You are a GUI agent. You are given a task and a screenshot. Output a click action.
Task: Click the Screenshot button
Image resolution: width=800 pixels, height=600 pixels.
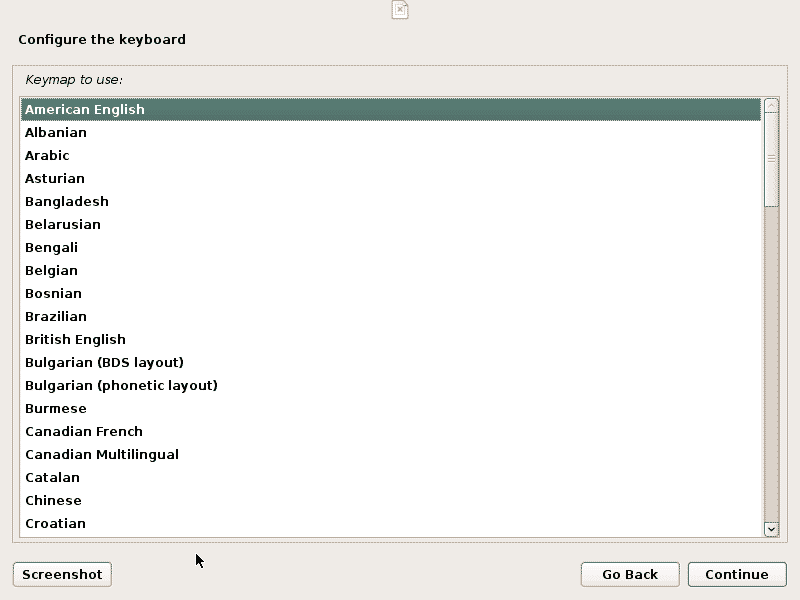(x=62, y=574)
